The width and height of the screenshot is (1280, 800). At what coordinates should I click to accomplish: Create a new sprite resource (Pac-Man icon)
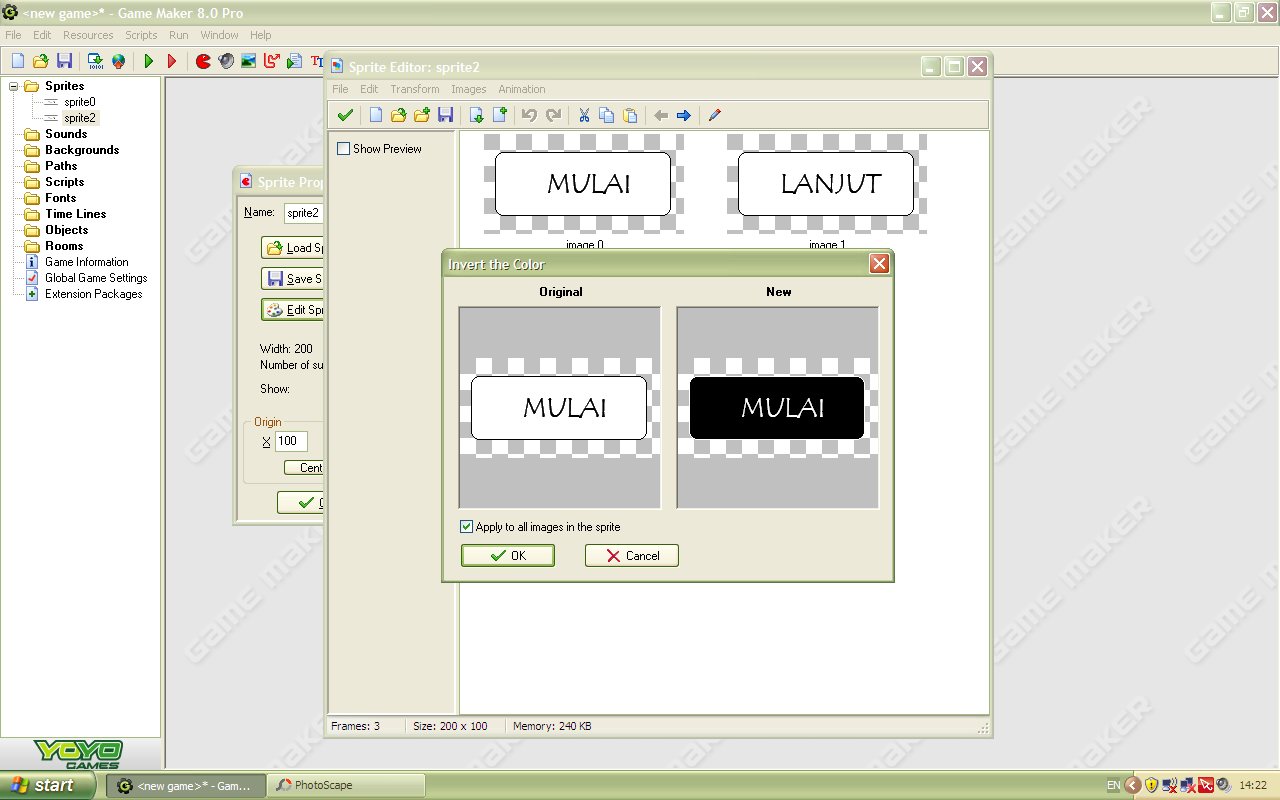[204, 60]
